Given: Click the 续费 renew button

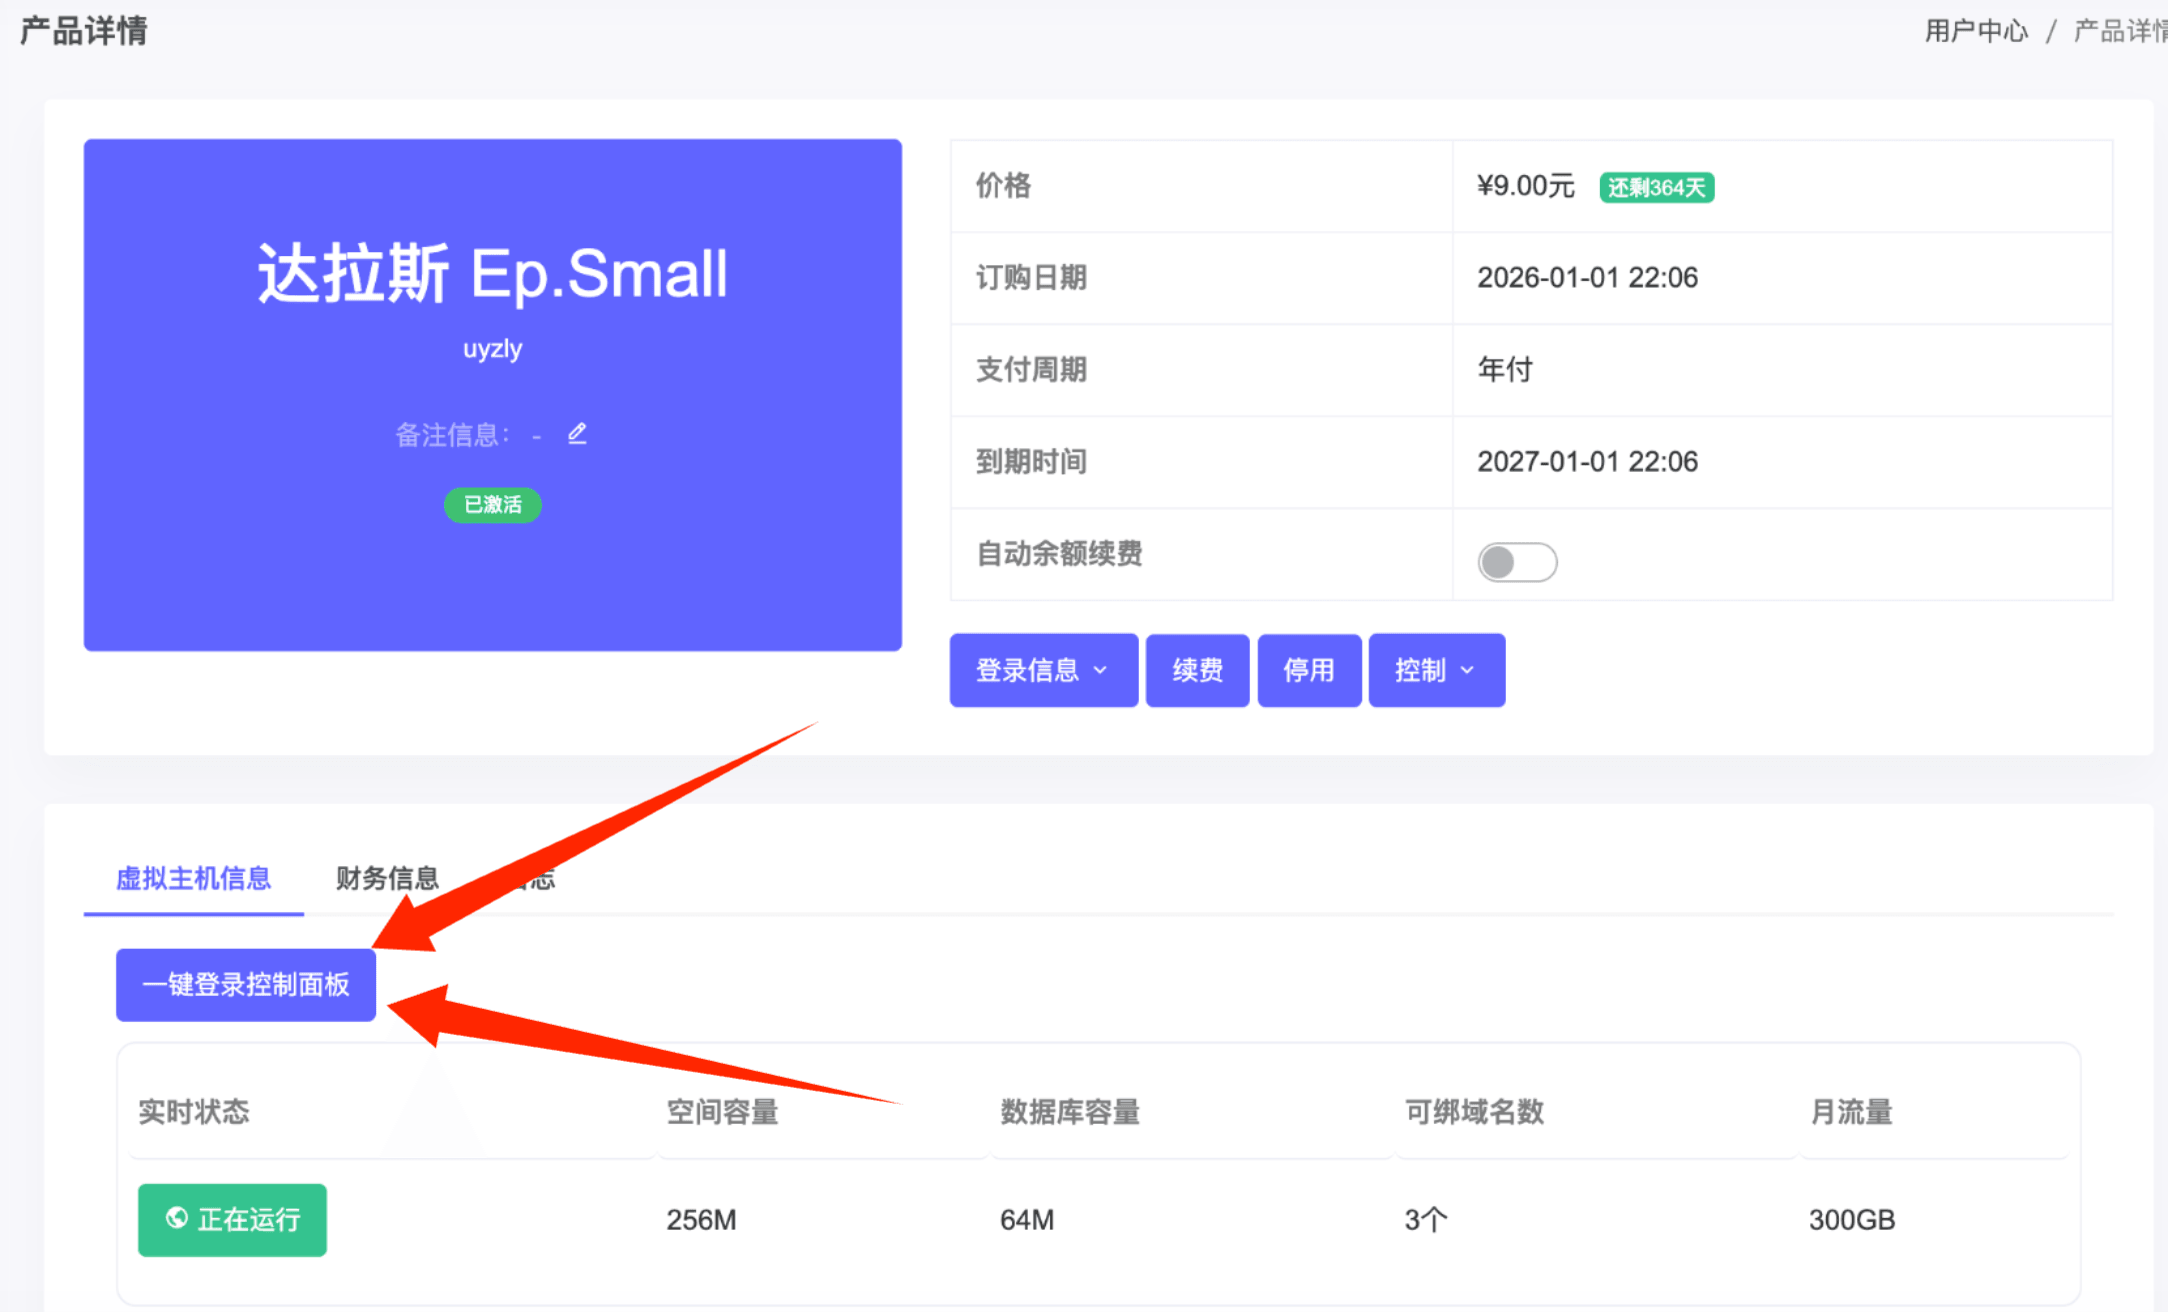Looking at the screenshot, I should tap(1197, 670).
